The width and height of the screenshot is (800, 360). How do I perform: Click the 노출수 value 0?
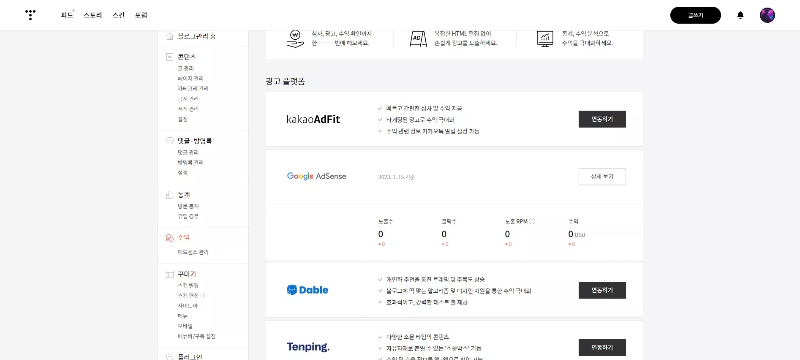coord(381,234)
